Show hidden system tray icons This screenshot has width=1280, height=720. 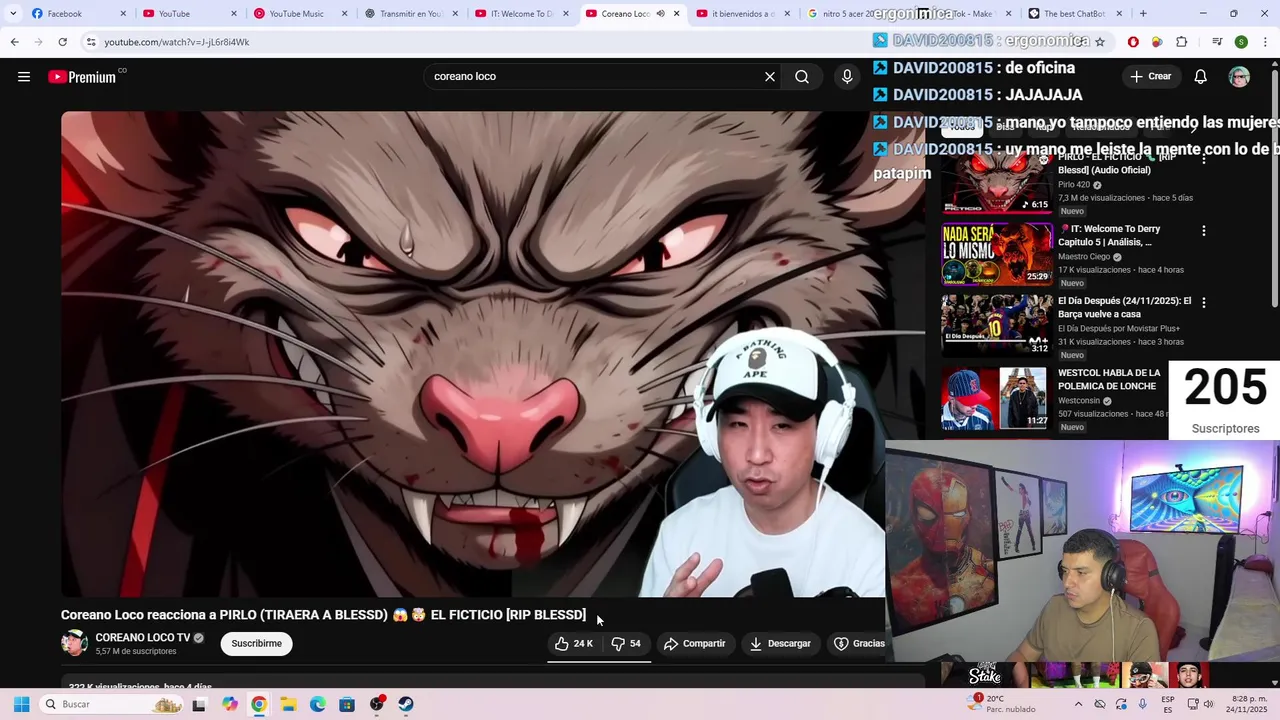(1078, 704)
